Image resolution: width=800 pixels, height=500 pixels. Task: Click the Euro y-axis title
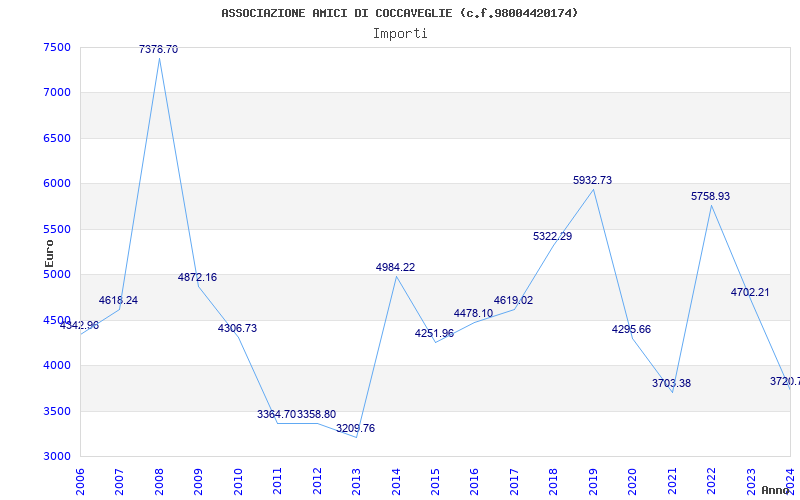pos(49,253)
